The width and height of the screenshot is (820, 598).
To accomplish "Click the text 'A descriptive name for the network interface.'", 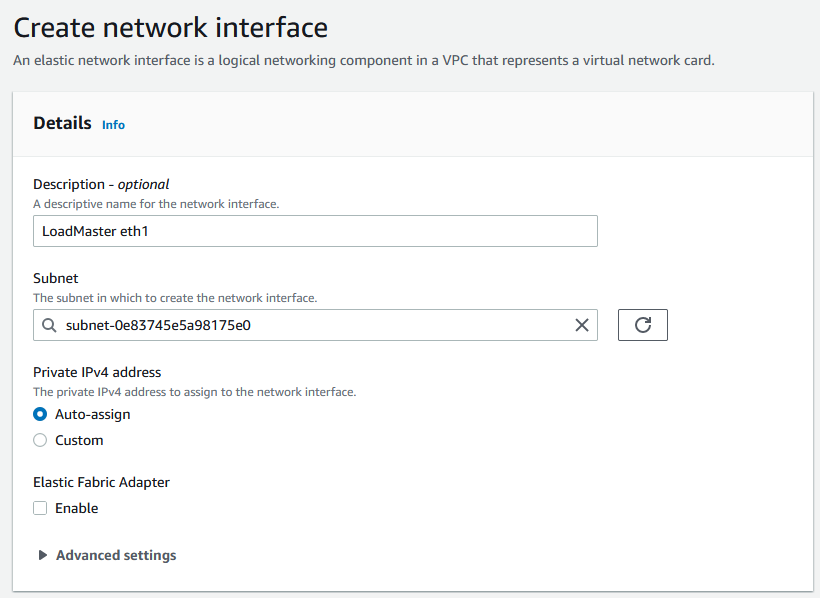I will point(156,204).
